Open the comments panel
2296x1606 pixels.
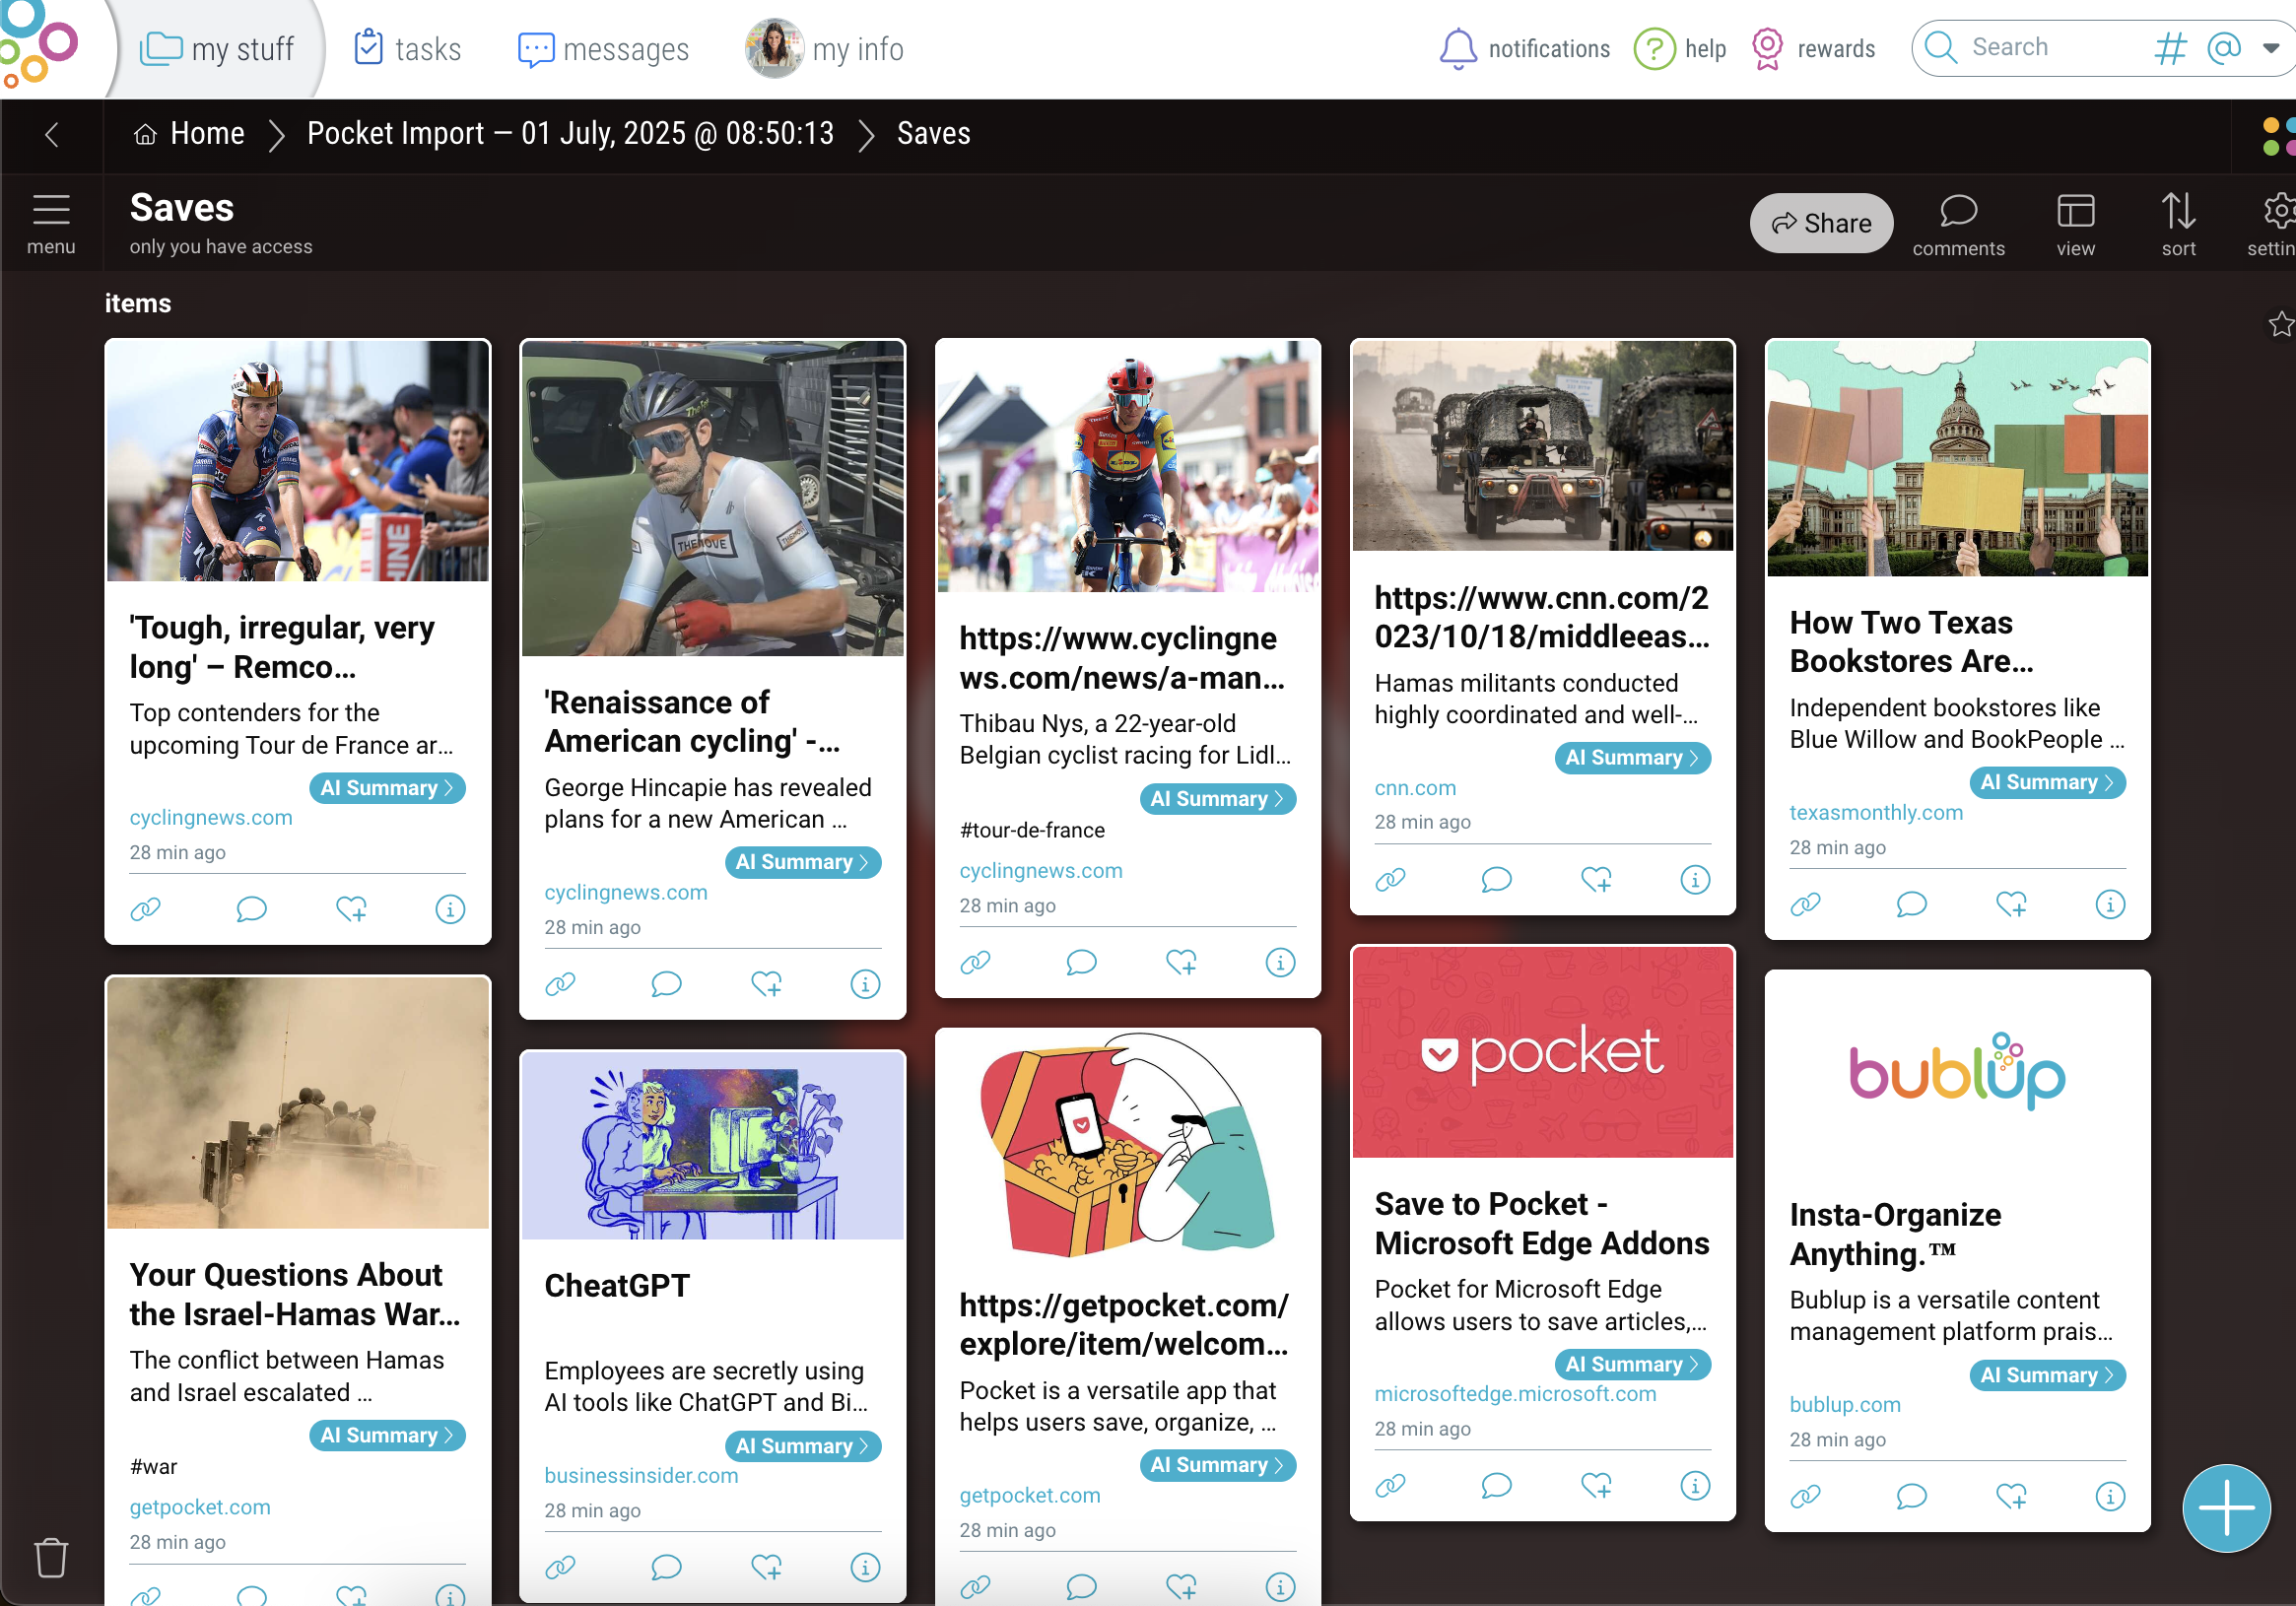pos(1958,225)
